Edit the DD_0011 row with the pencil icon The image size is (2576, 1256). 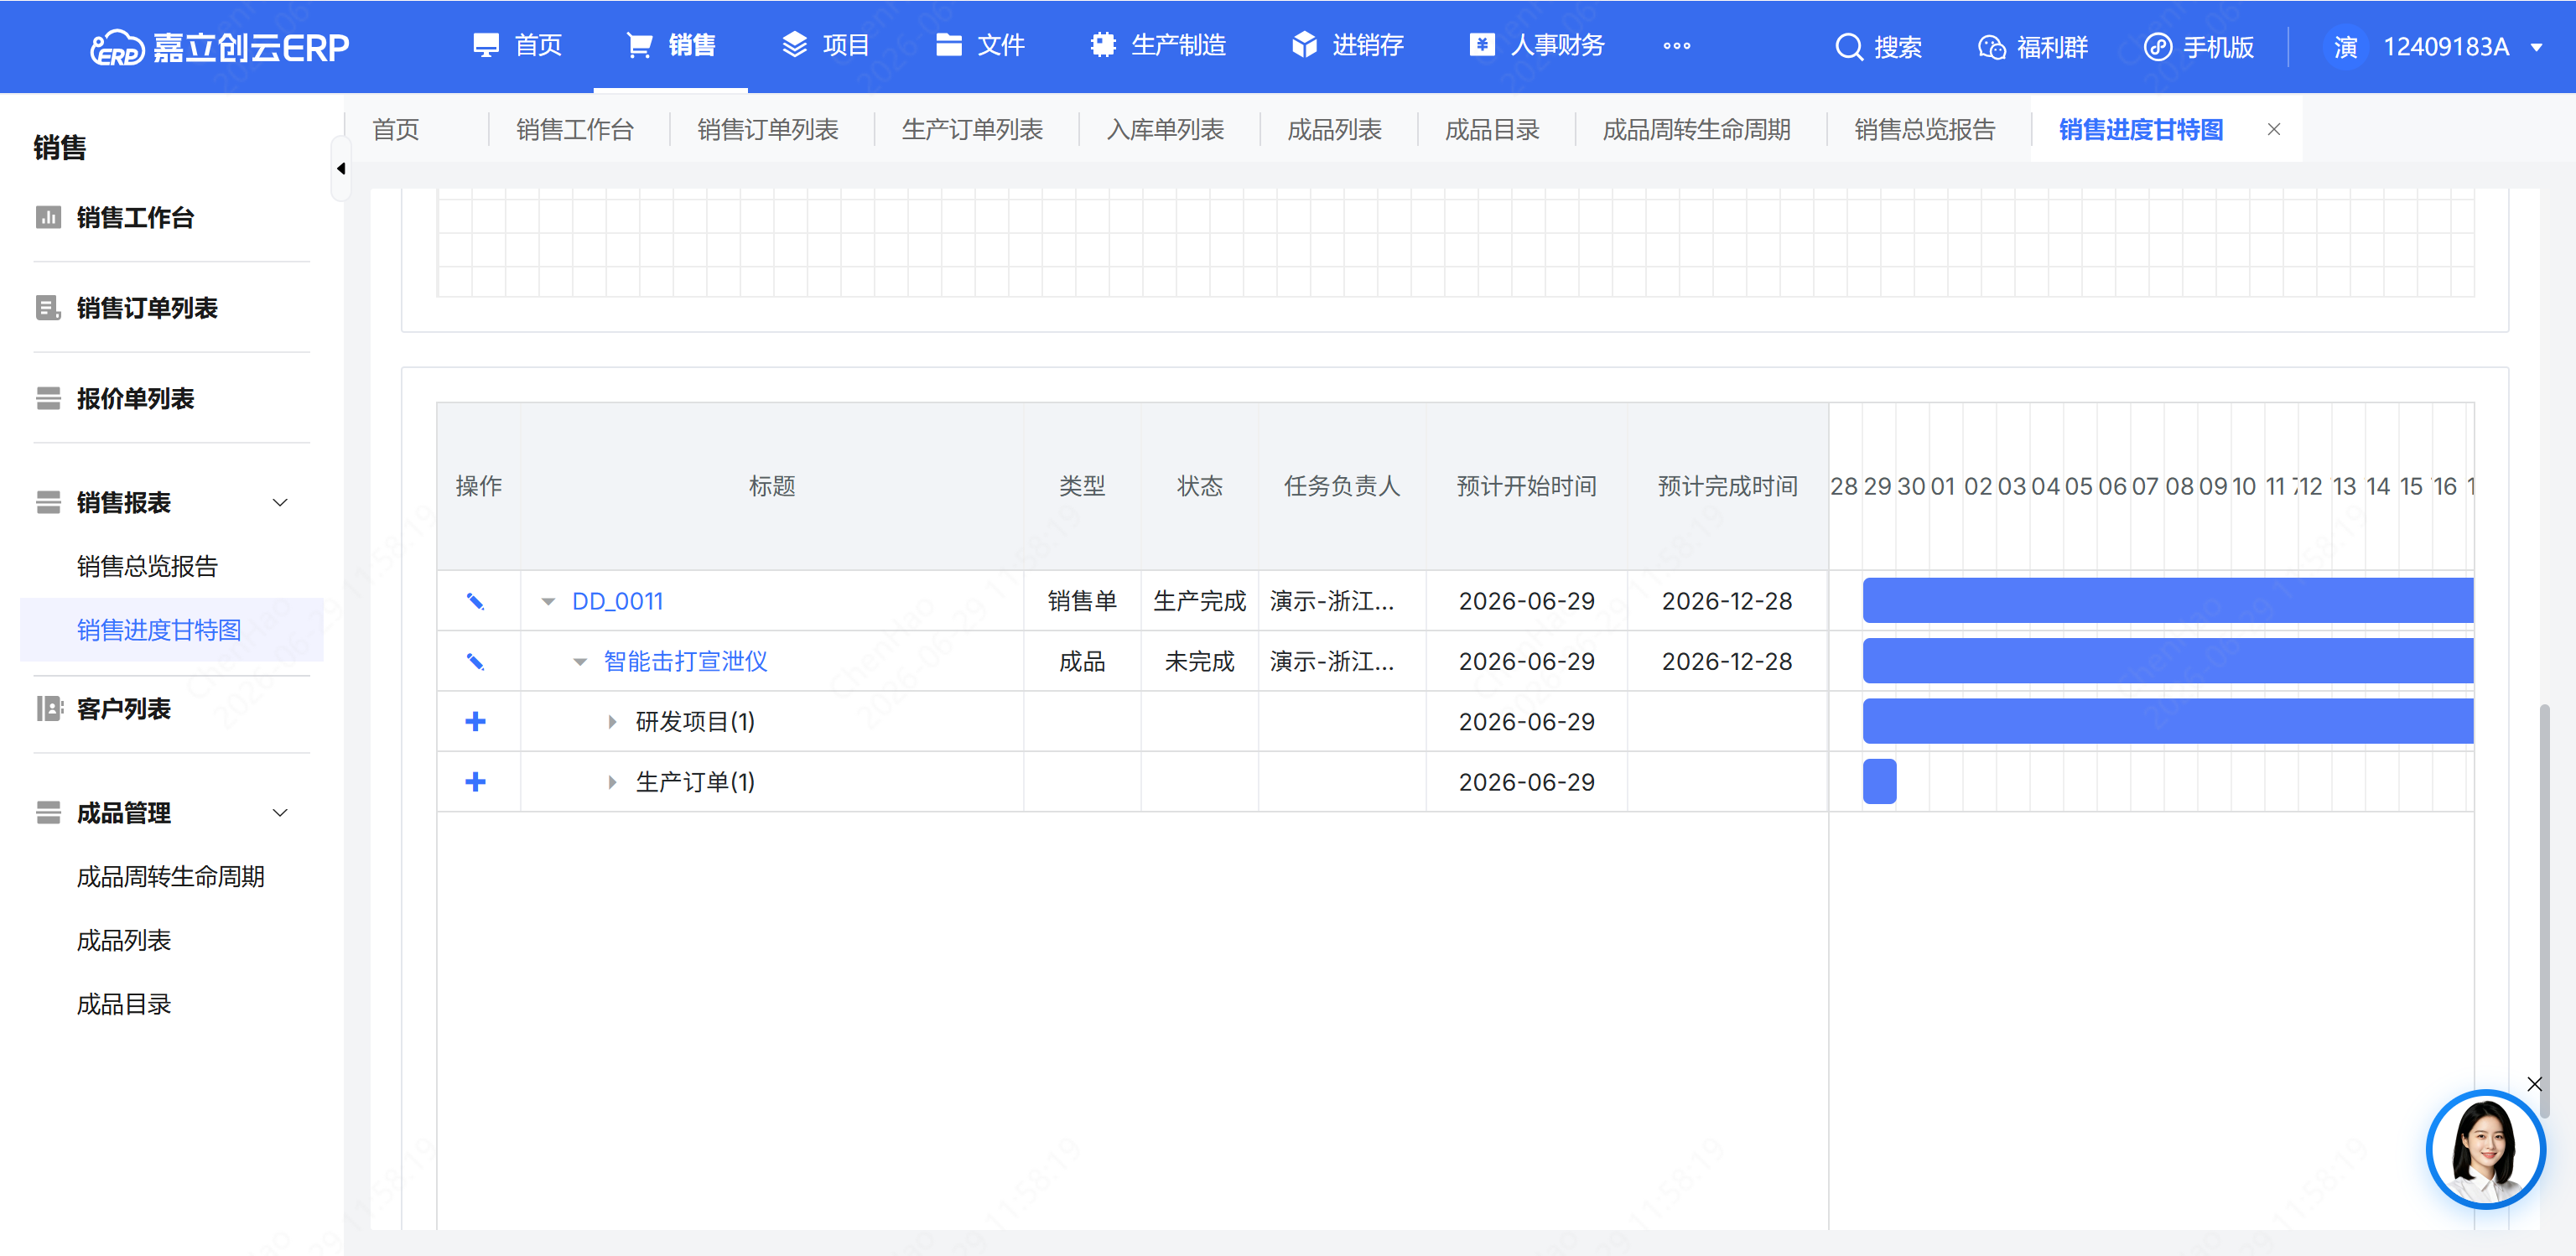(x=476, y=601)
